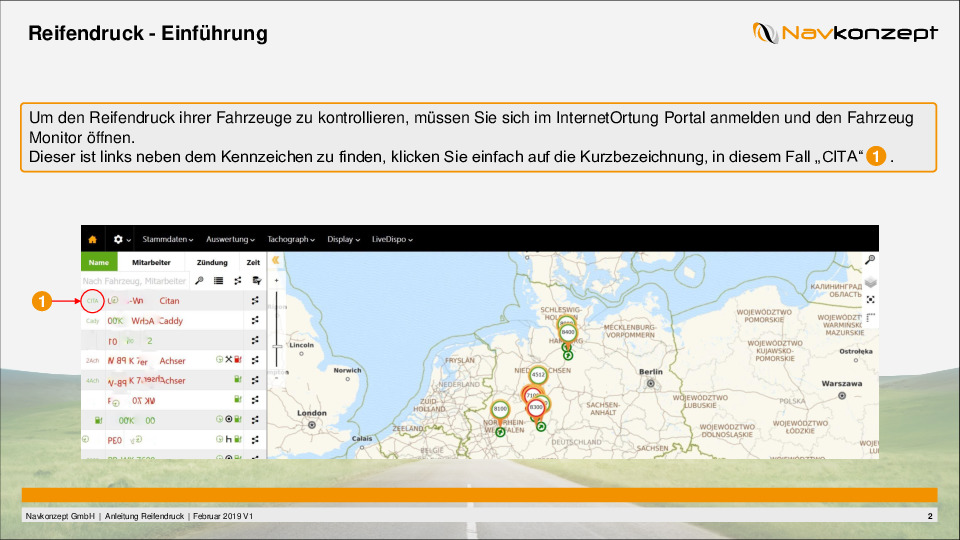Screen dimensions: 960x540
Task: Open the Stammdaten menu
Action: tap(168, 239)
